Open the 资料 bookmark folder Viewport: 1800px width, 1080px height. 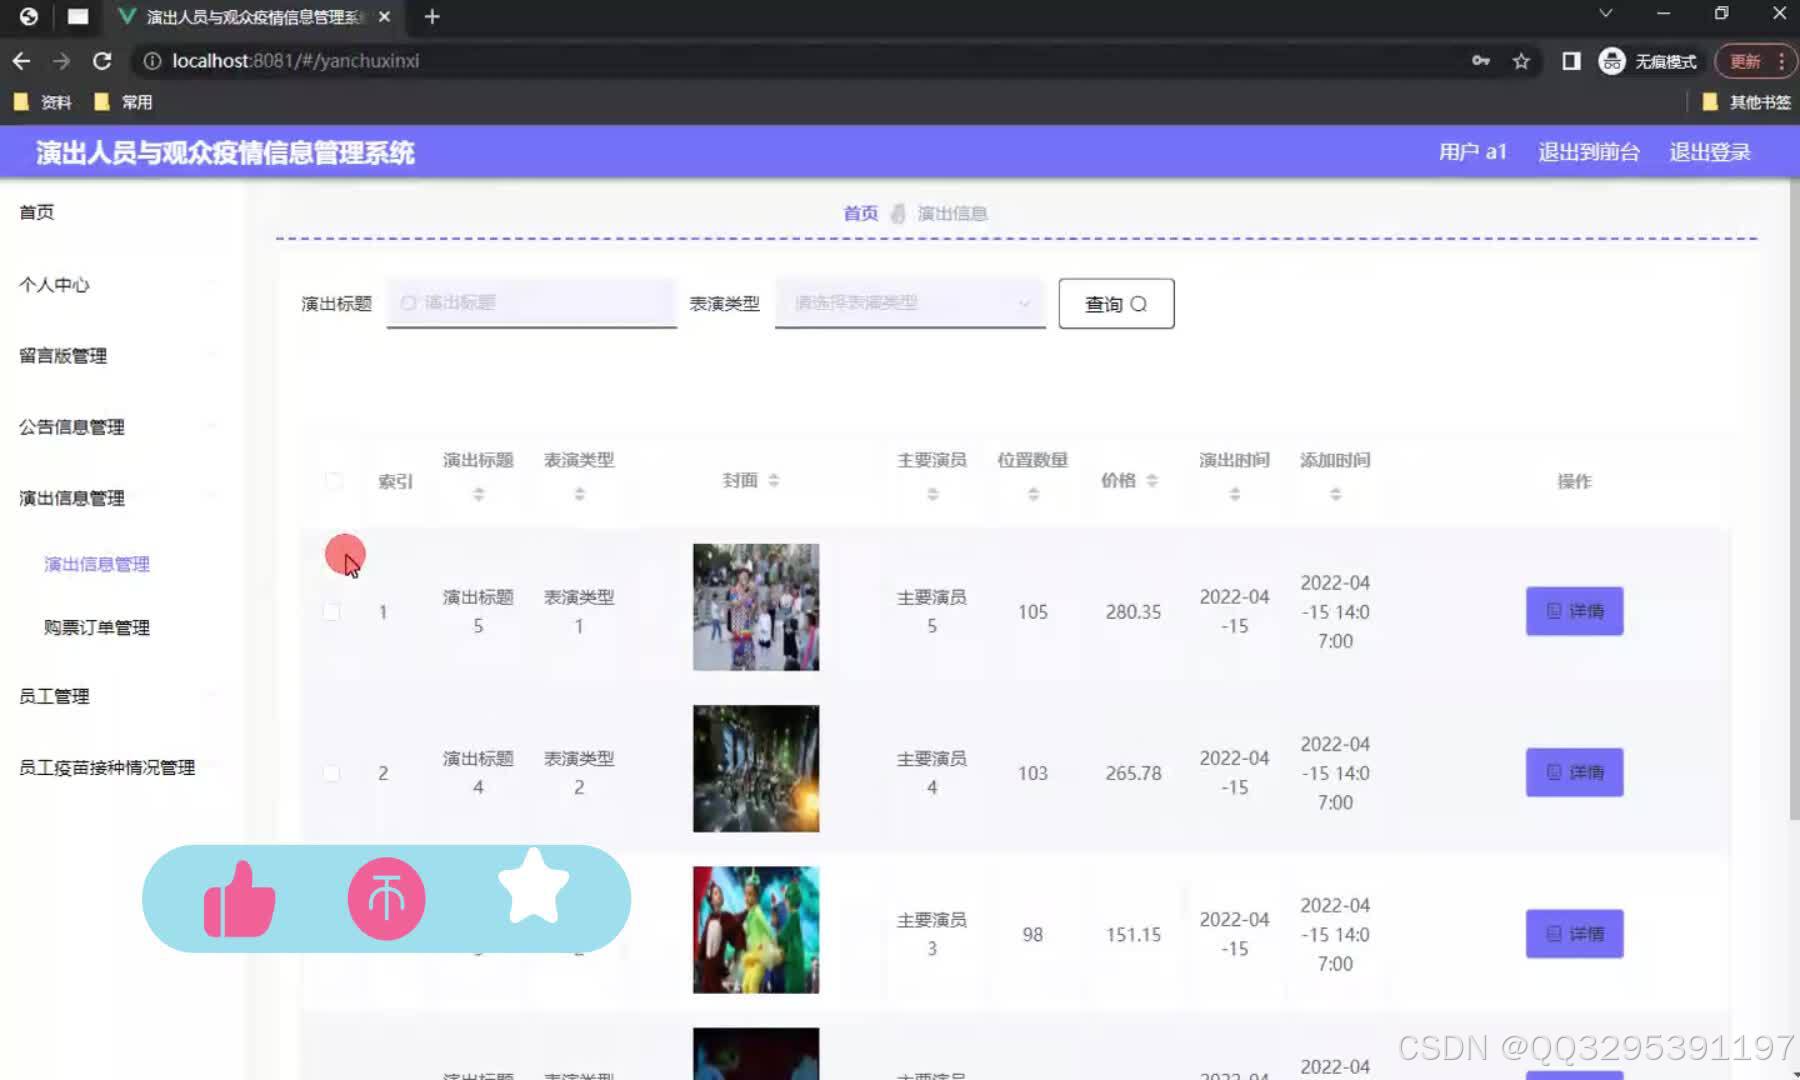[x=43, y=102]
